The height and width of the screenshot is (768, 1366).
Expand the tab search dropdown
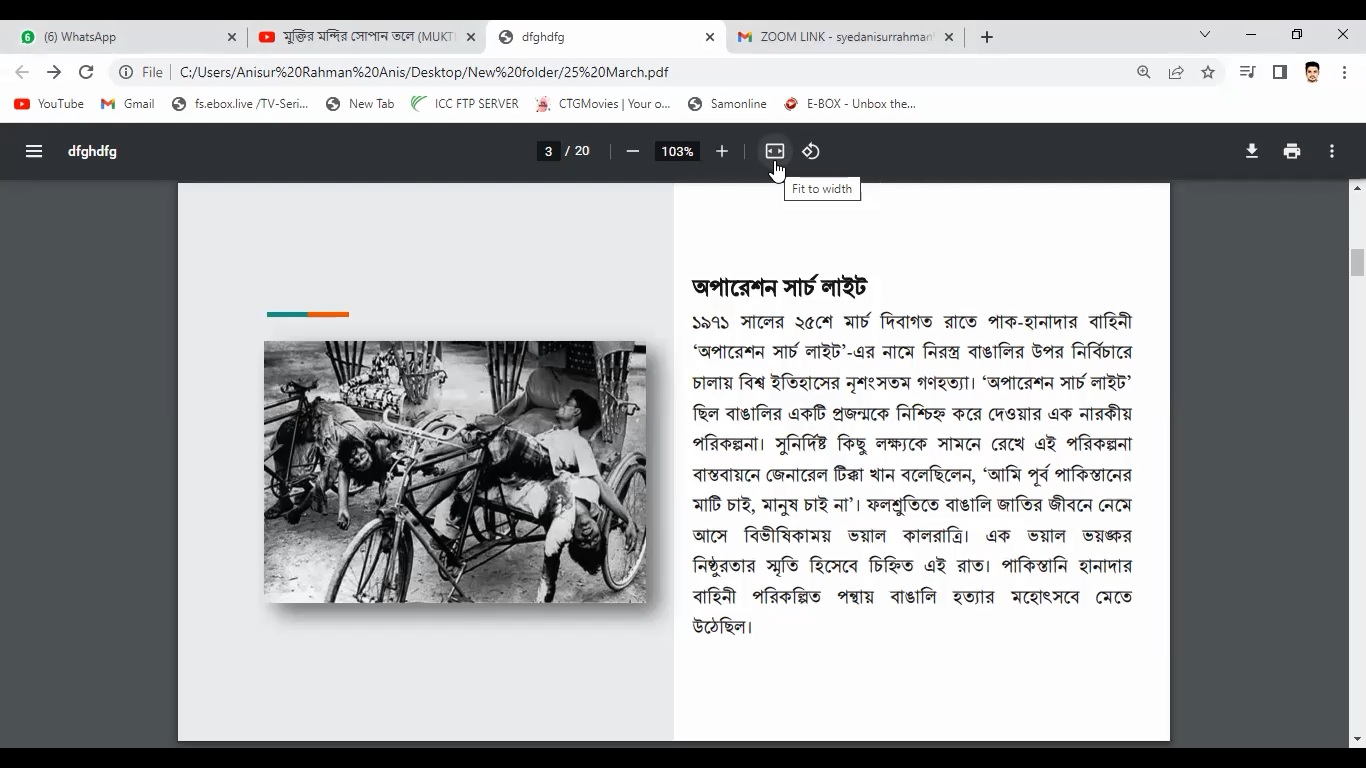tap(1205, 34)
